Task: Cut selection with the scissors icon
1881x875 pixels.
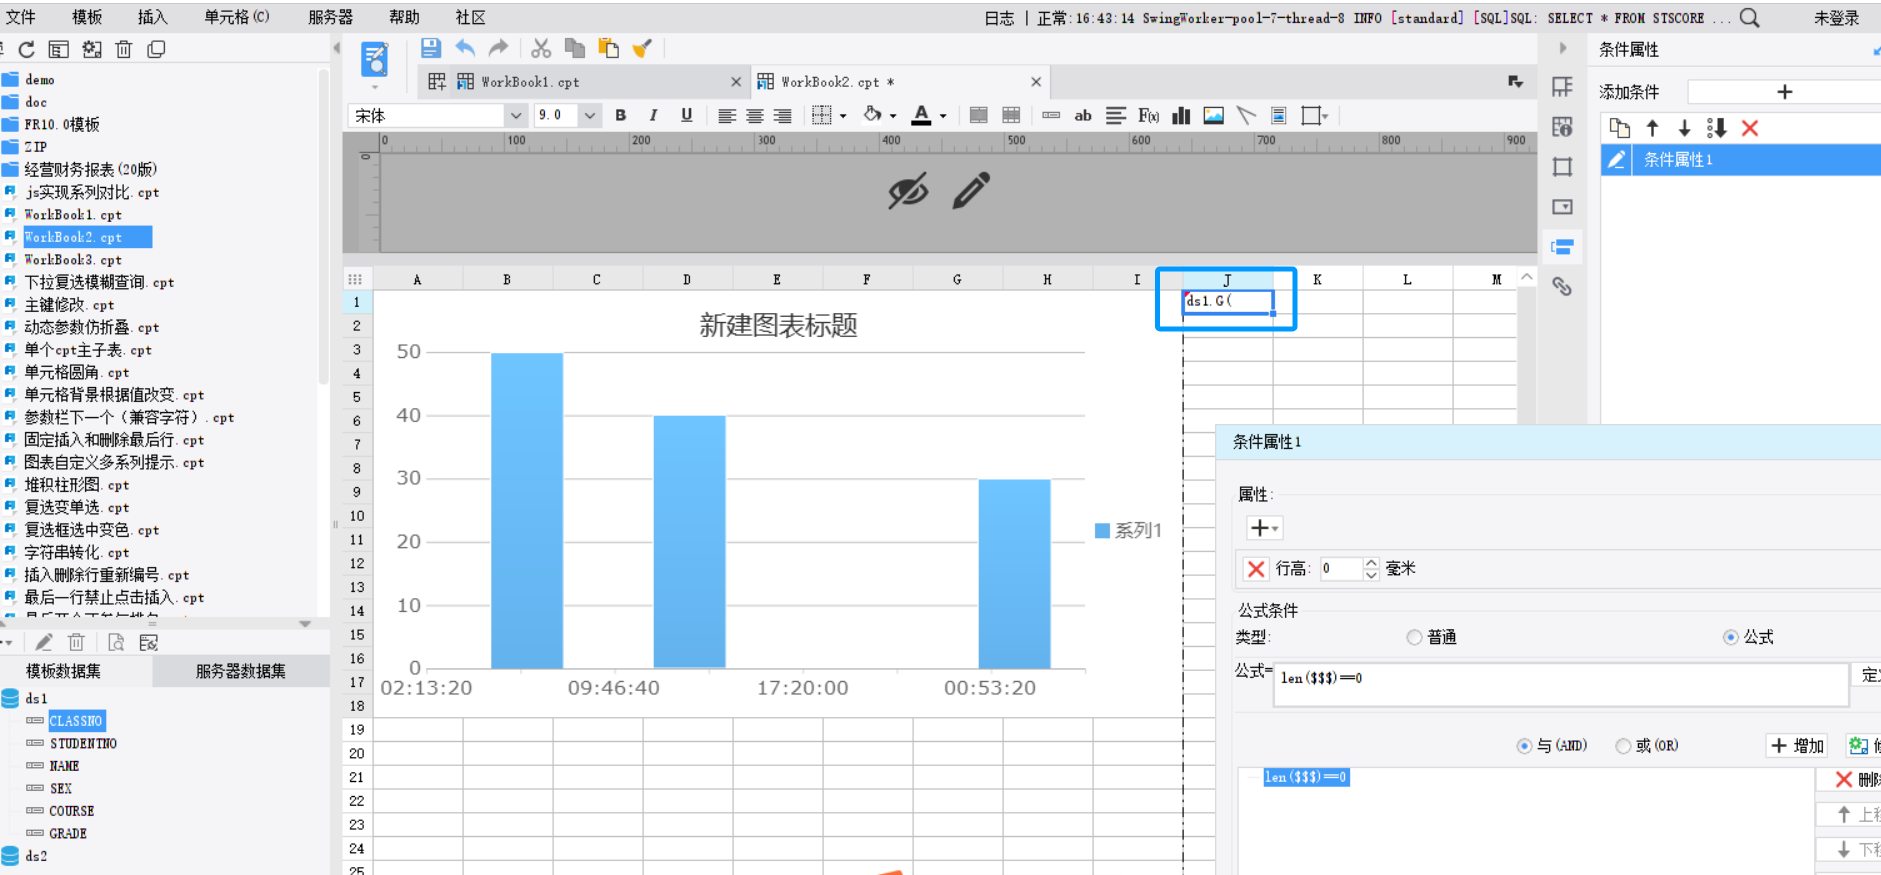Action: 541,48
